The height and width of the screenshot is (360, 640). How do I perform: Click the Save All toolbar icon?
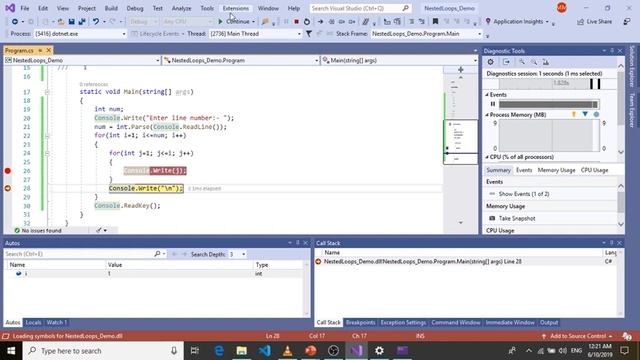82,22
